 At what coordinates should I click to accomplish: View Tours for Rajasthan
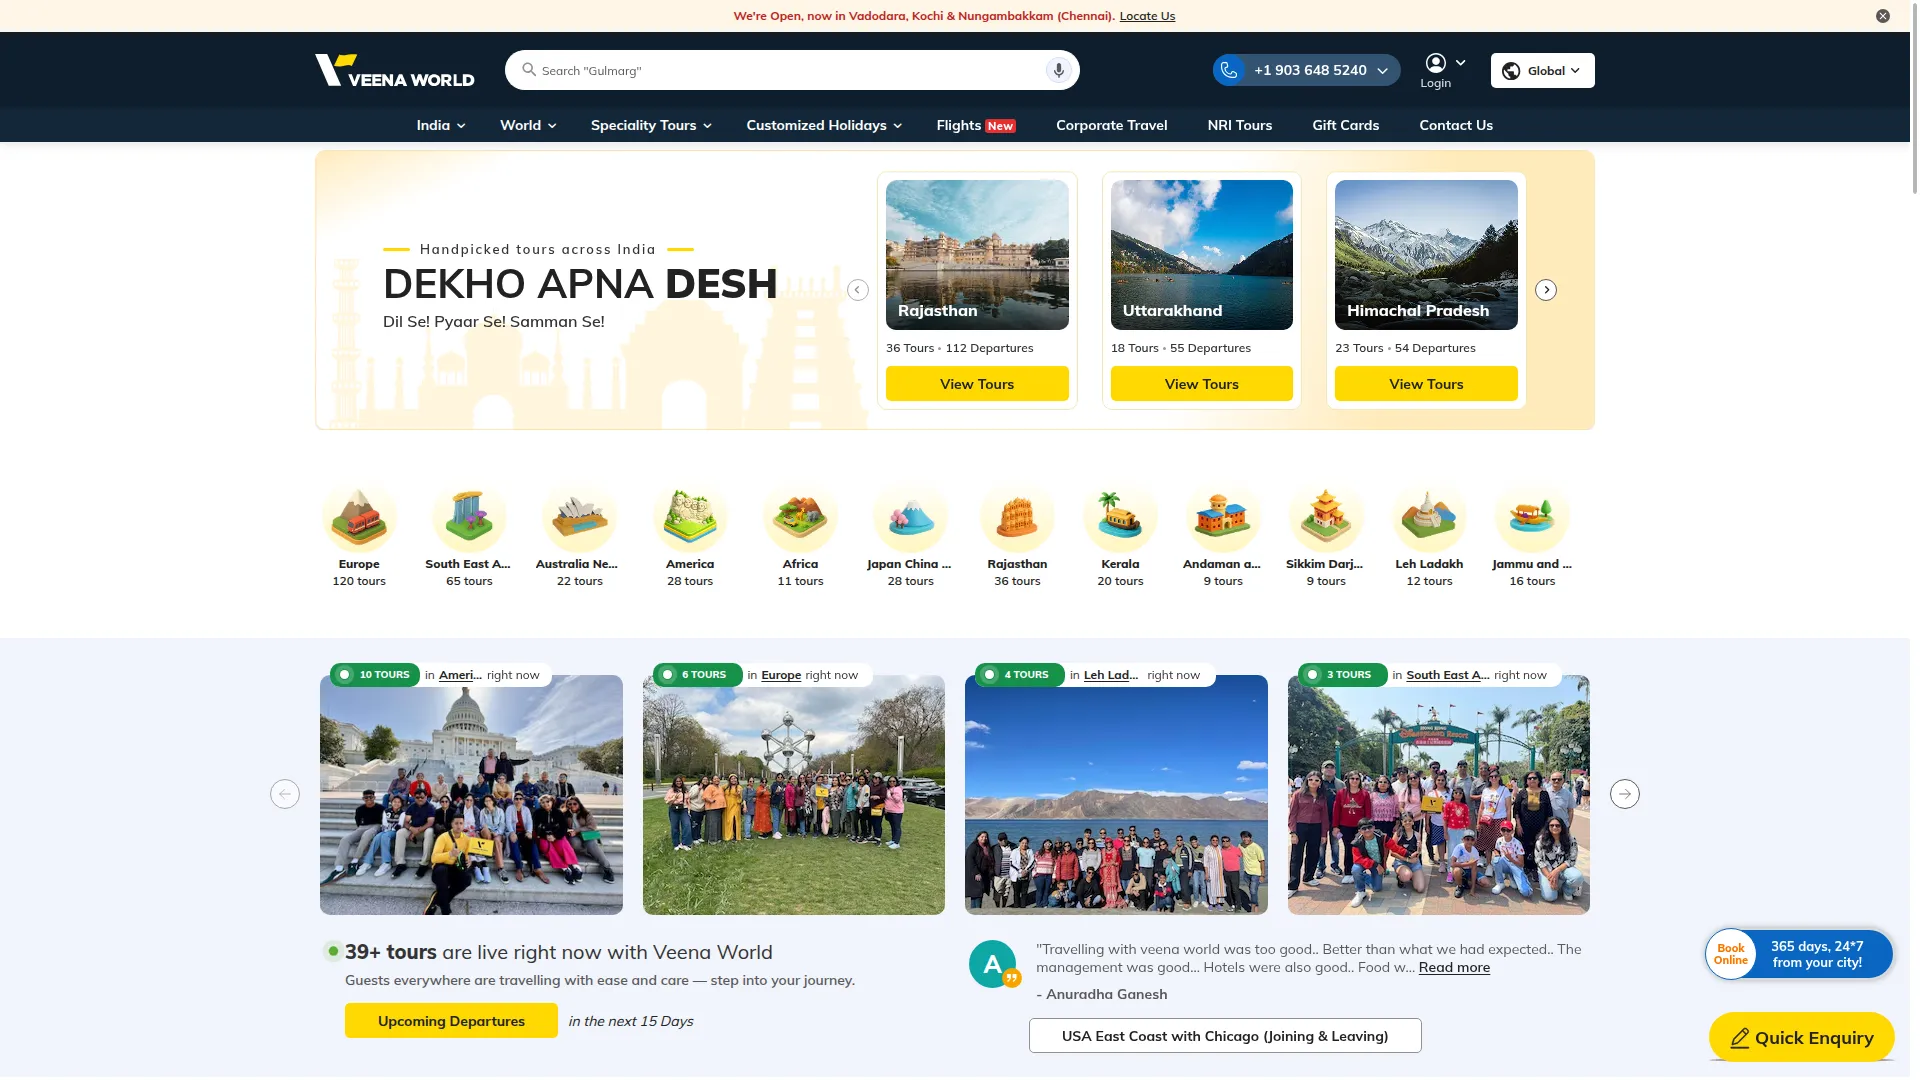977,384
